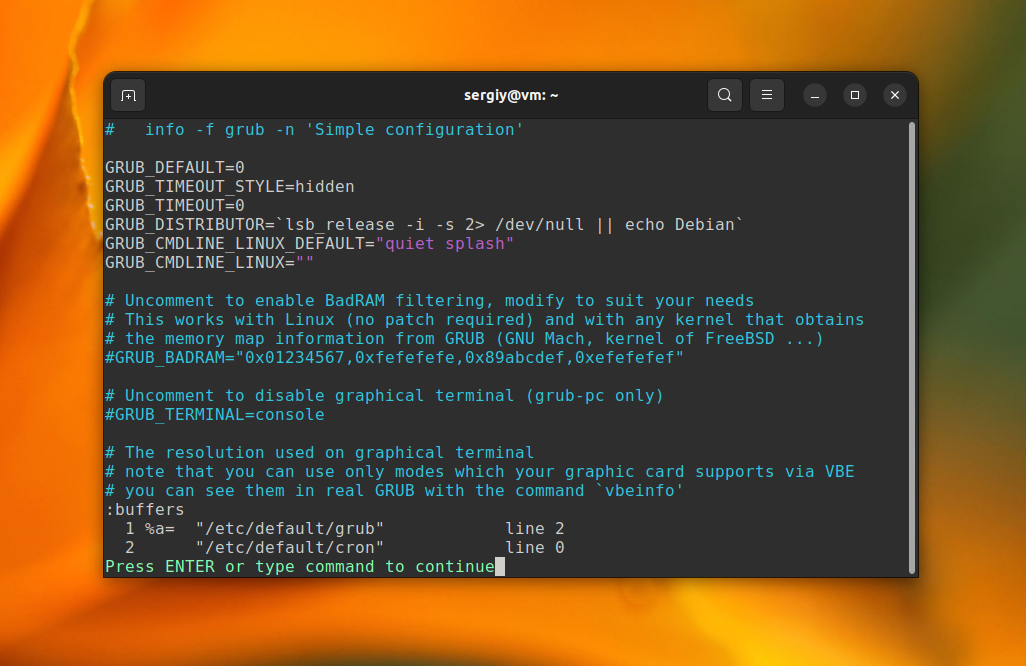
Task: Click the terminal search icon
Action: [725, 95]
